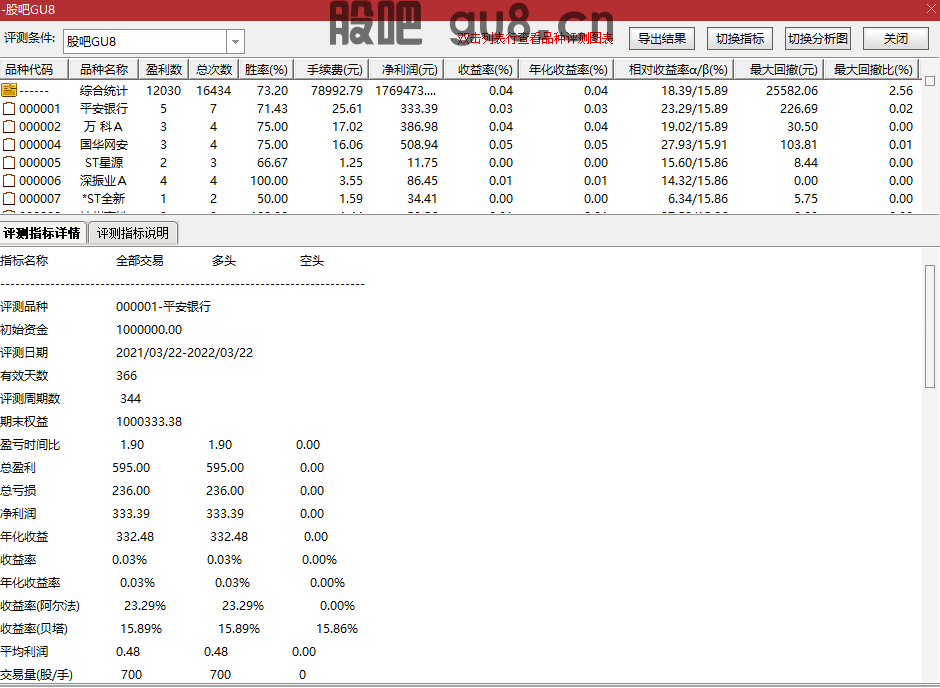Image resolution: width=940 pixels, height=688 pixels.
Task: Click the 100.00 win rate cell
Action: (x=269, y=180)
